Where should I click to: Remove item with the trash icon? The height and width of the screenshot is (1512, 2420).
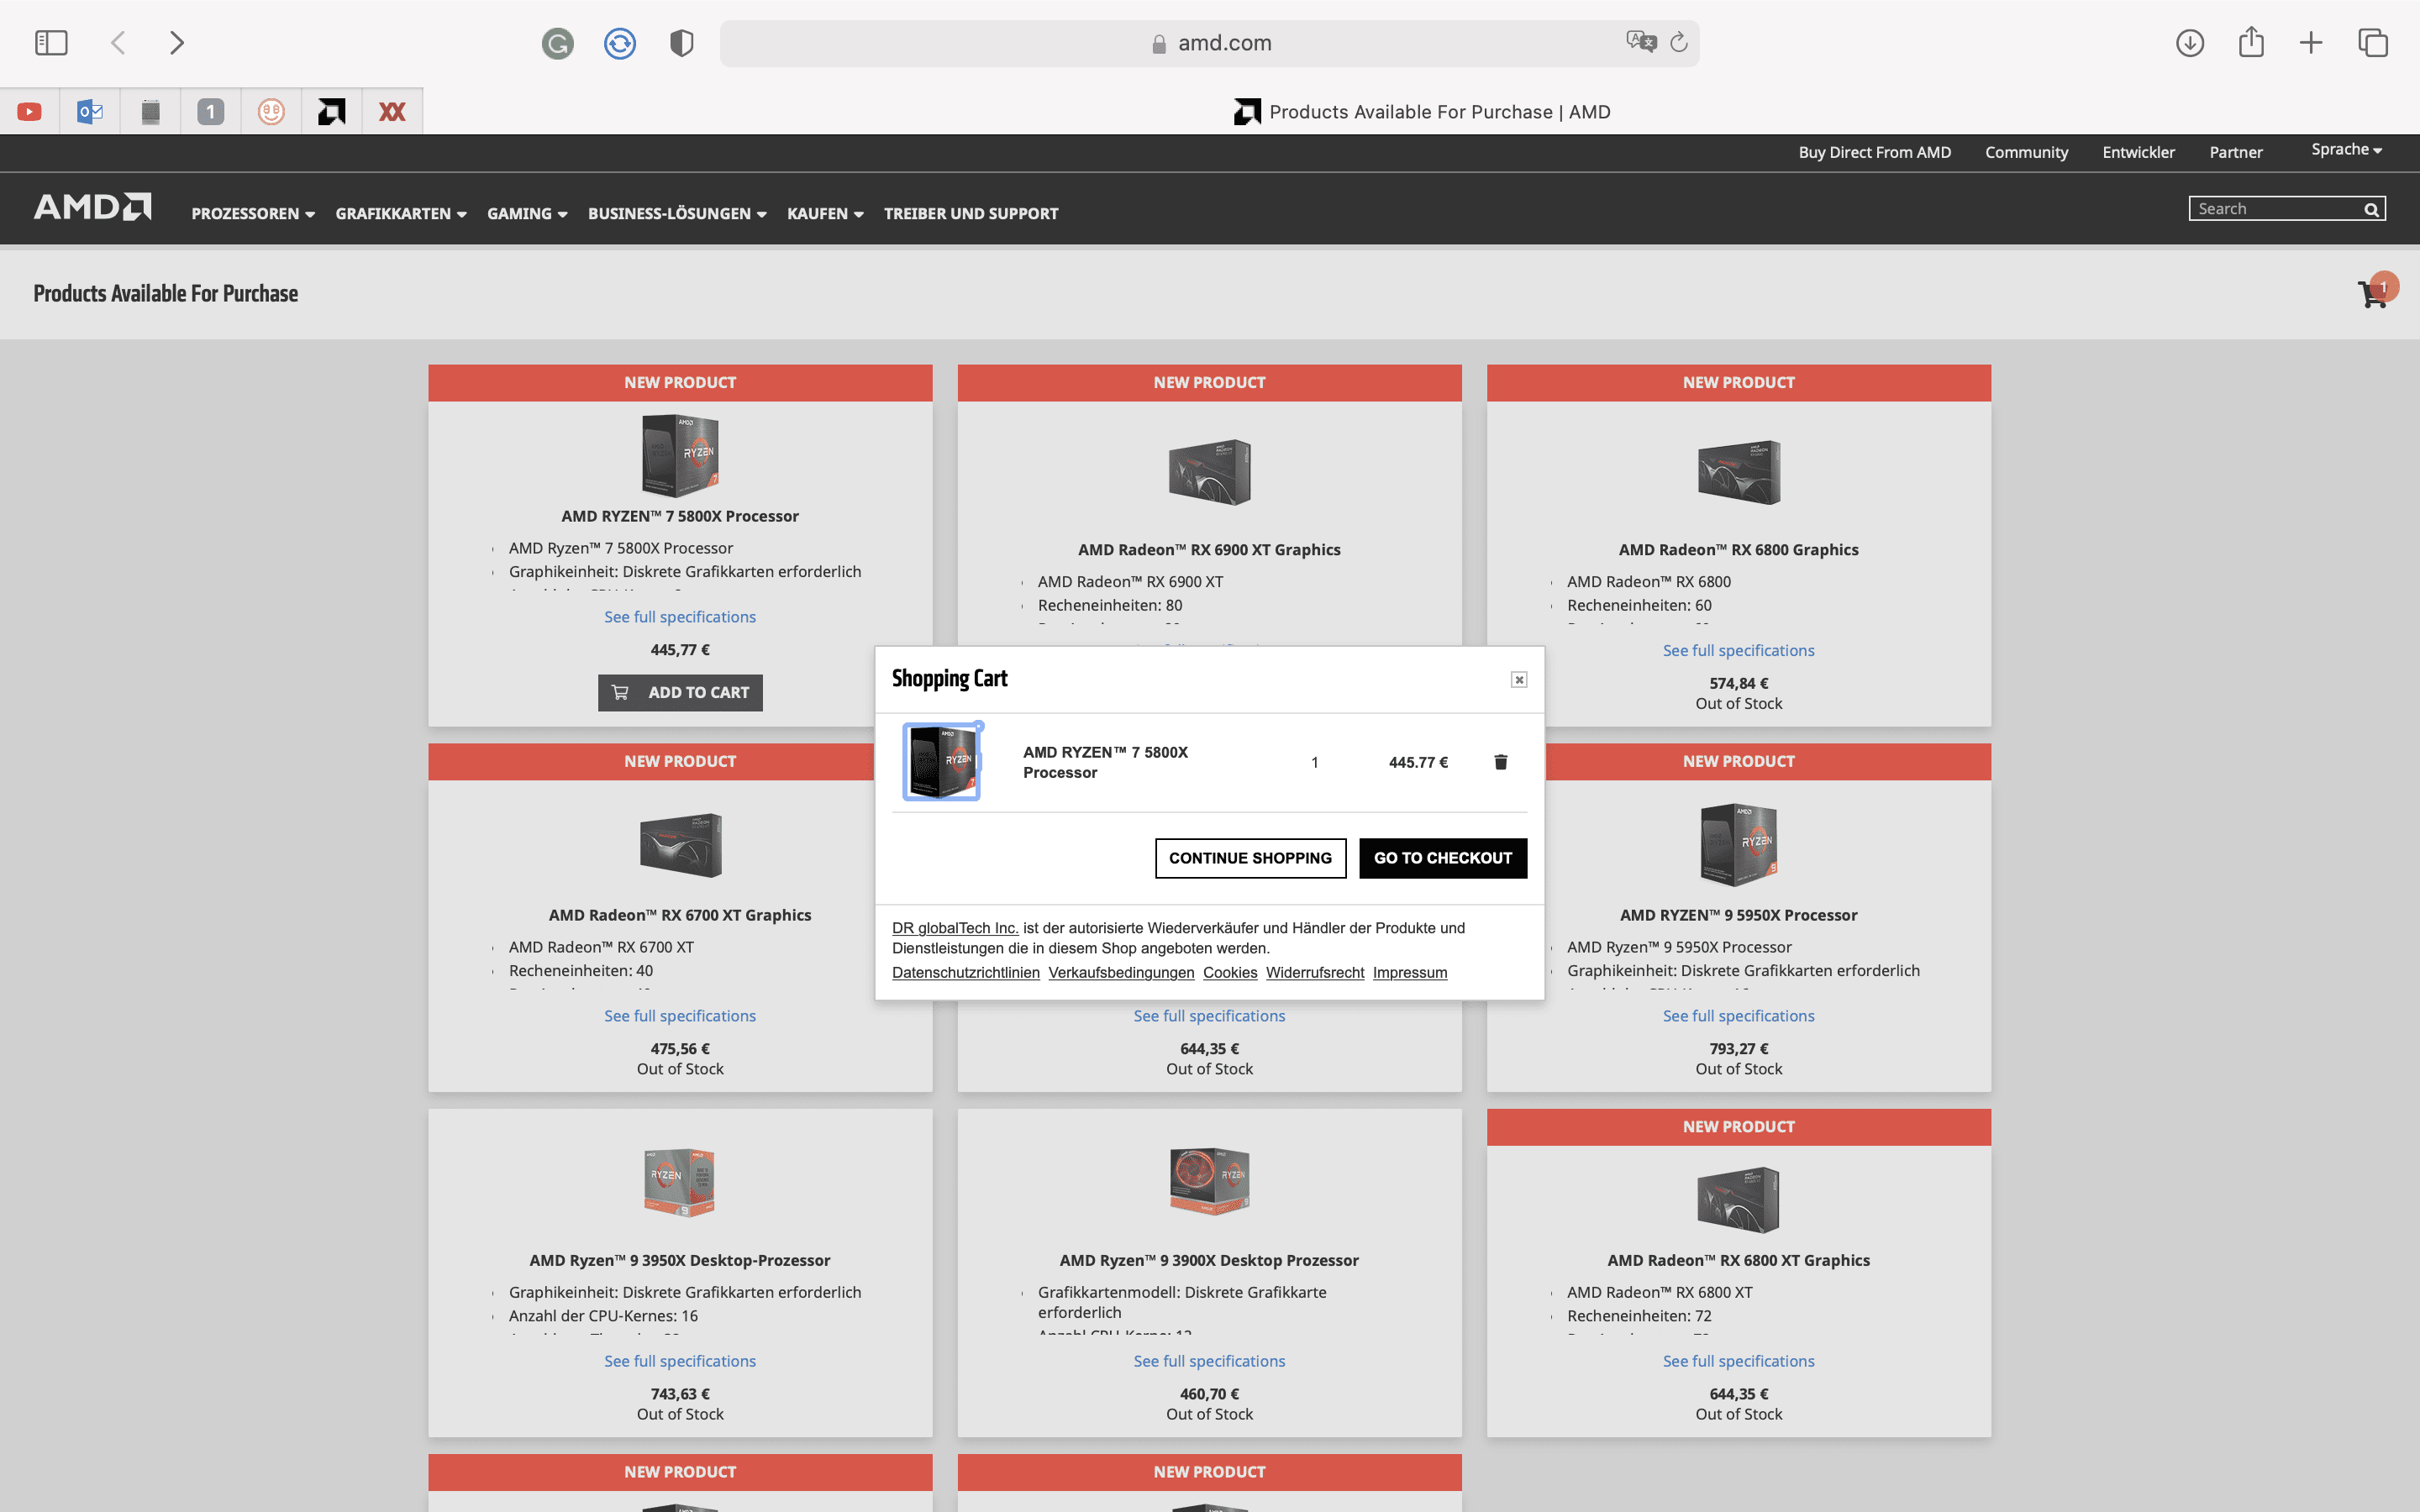tap(1500, 762)
